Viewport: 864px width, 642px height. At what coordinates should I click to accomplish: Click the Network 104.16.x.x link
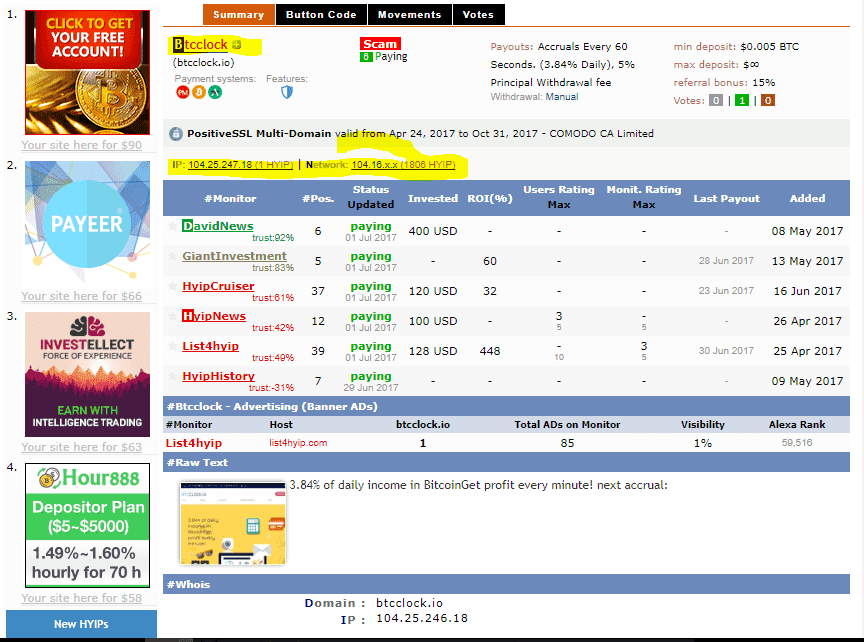[x=403, y=165]
